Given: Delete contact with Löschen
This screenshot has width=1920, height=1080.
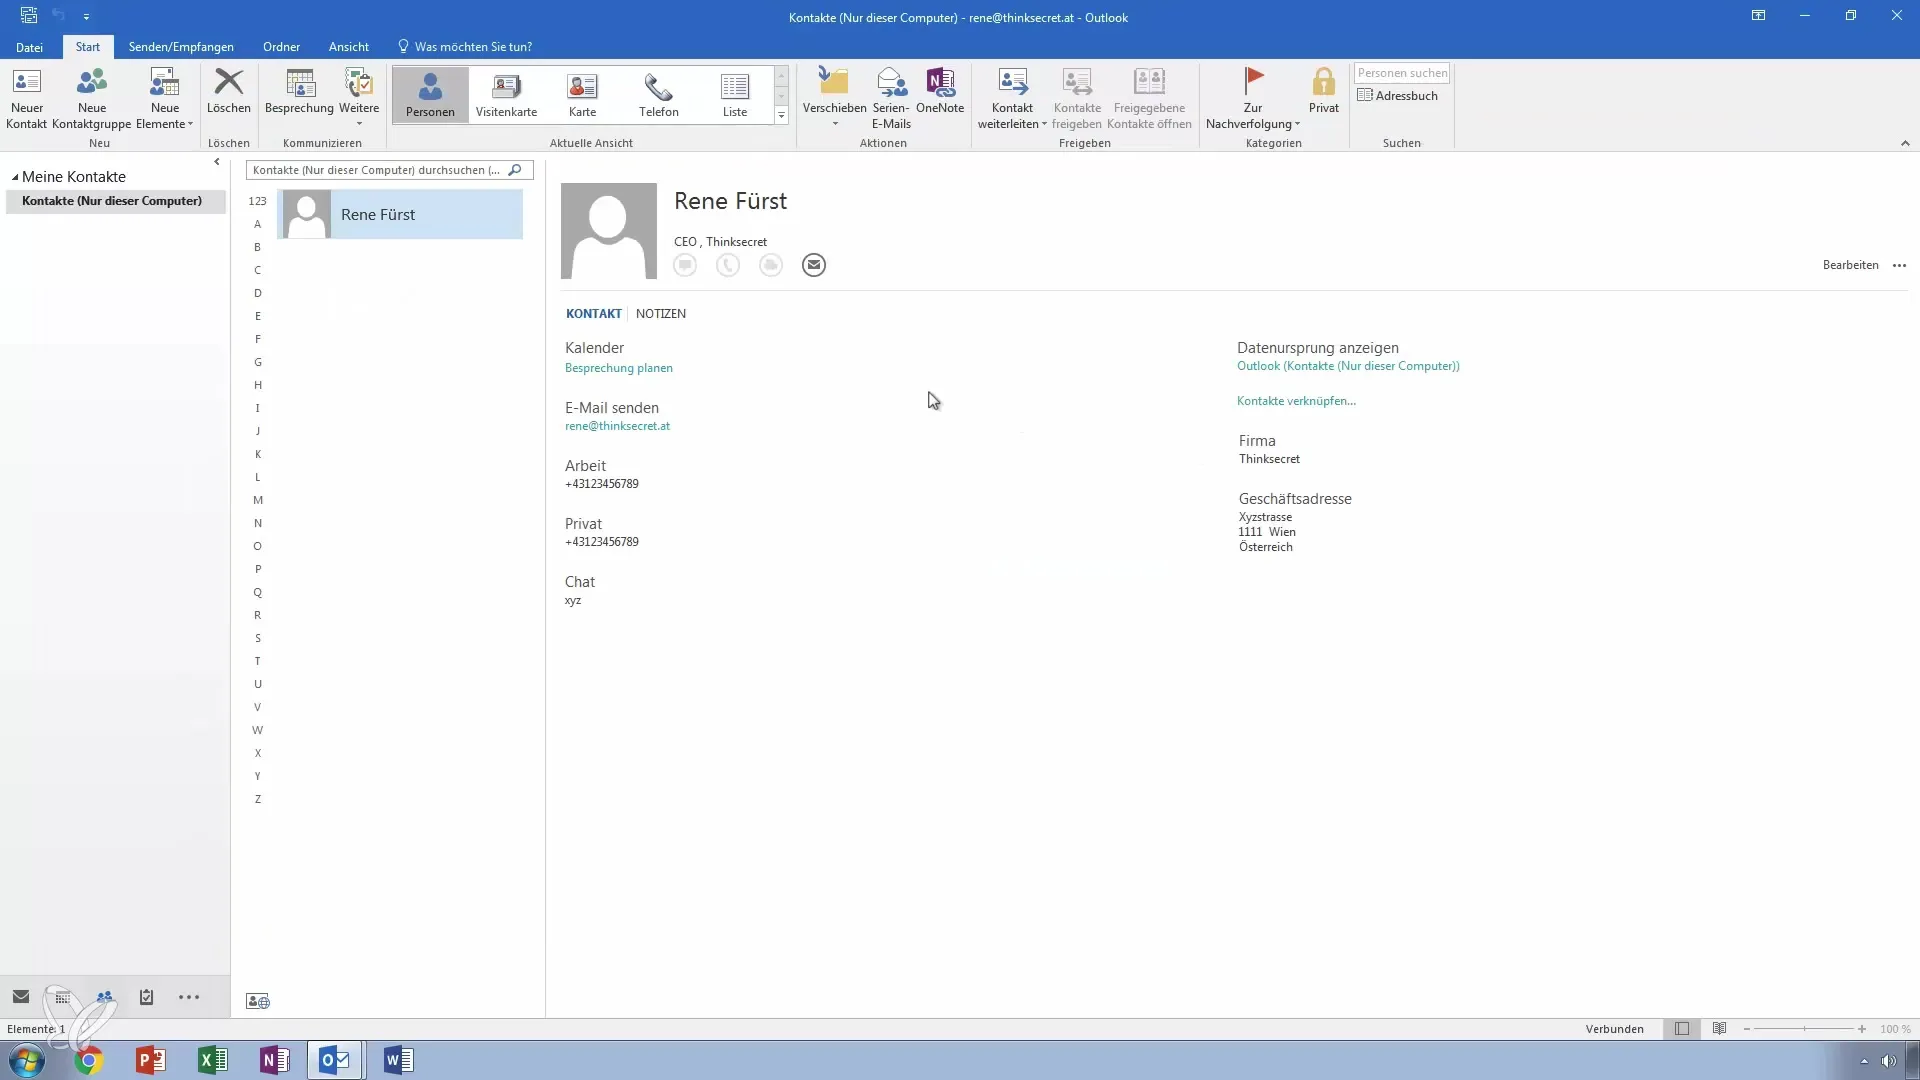Looking at the screenshot, I should click(229, 91).
